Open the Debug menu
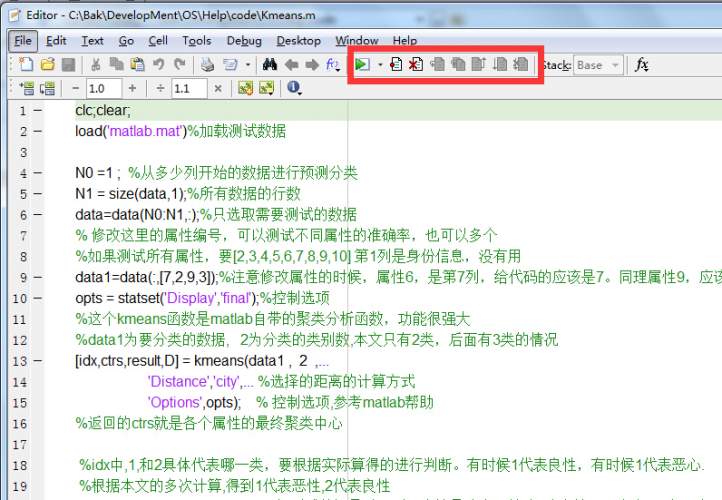 pos(244,40)
